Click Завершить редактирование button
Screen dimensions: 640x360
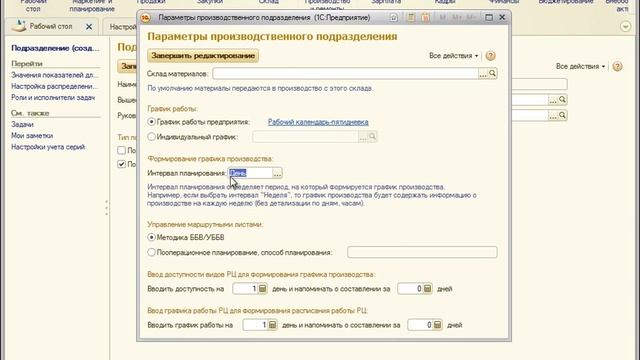click(203, 56)
